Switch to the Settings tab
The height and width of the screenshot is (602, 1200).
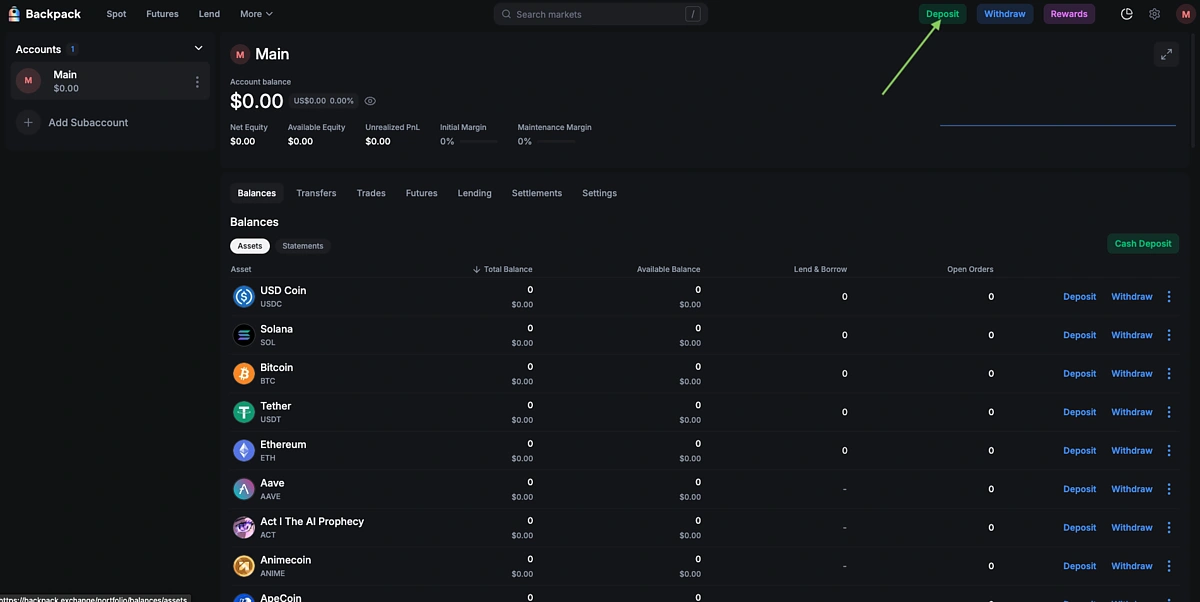(599, 193)
